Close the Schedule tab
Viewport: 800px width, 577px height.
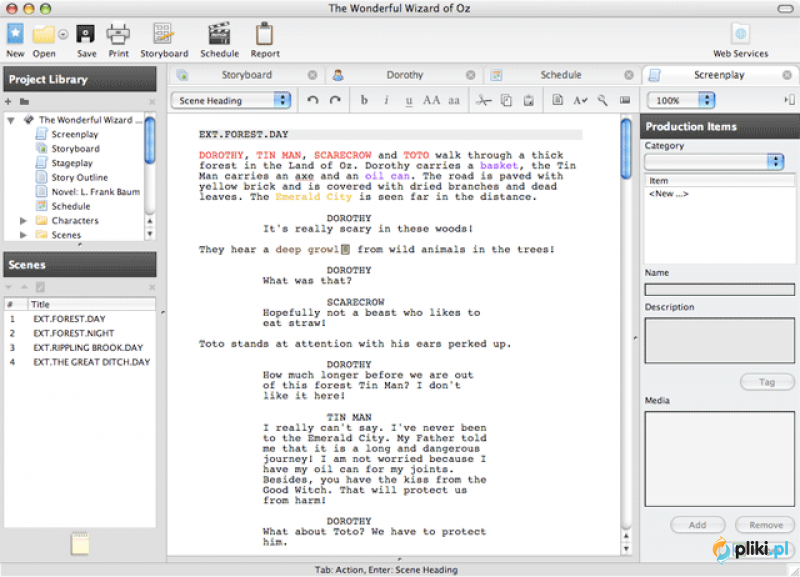(x=629, y=75)
